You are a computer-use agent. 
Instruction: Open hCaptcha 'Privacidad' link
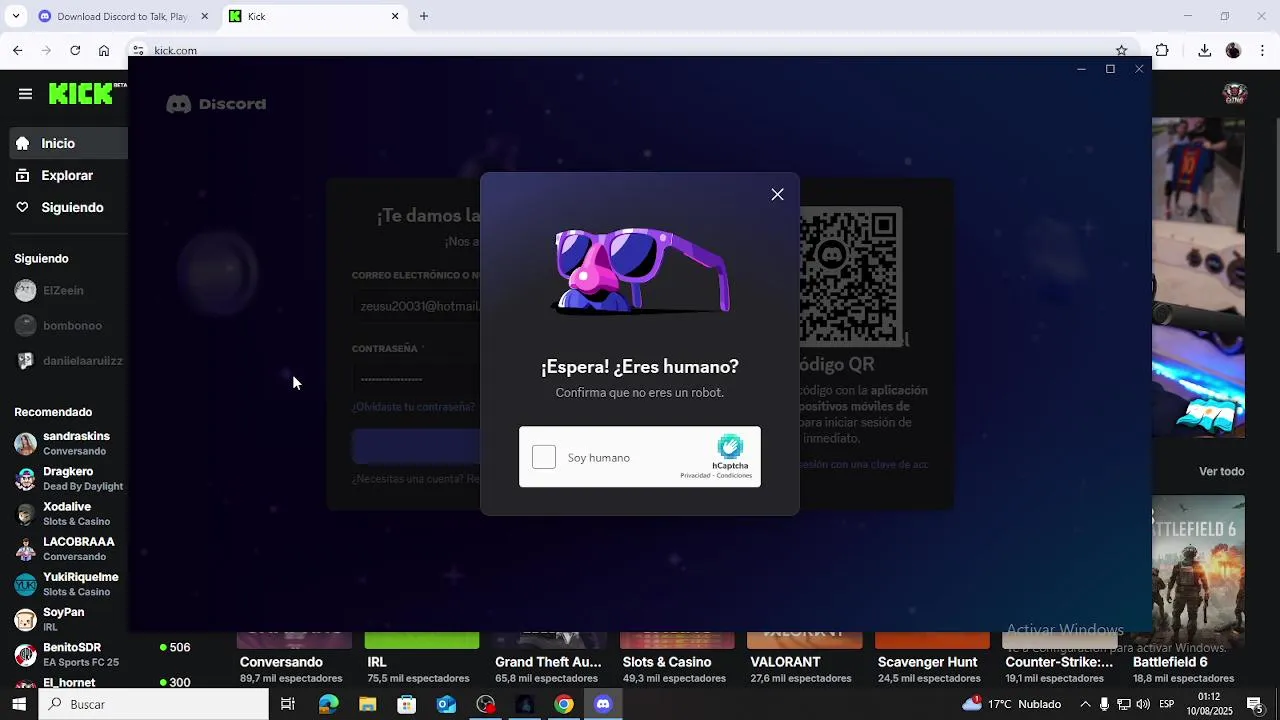tap(695, 475)
